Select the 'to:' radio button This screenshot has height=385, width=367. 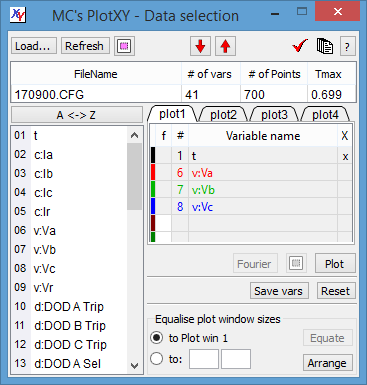(x=156, y=359)
